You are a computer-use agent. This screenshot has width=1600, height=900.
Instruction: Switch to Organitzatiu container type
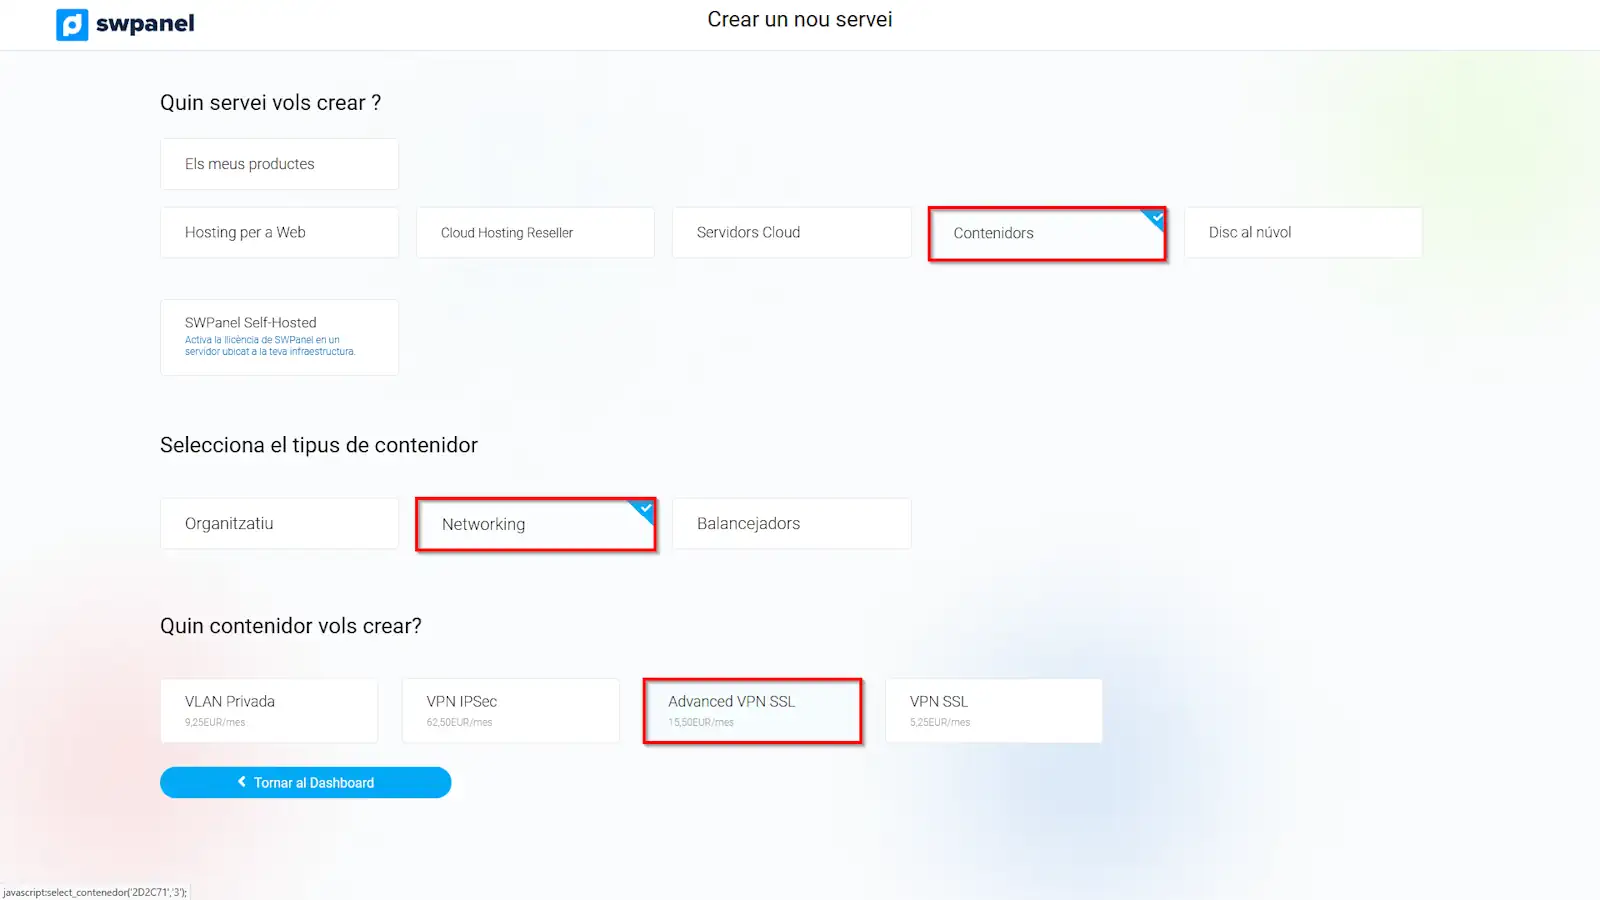279,524
